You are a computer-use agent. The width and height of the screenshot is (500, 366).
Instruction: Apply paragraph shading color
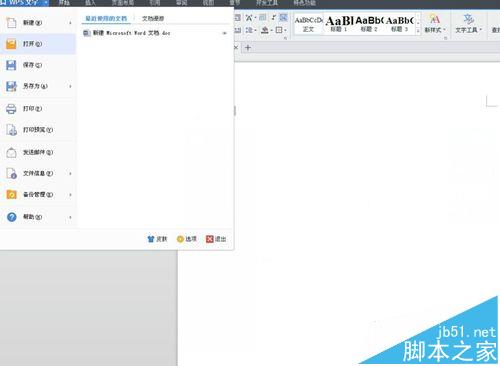click(265, 30)
